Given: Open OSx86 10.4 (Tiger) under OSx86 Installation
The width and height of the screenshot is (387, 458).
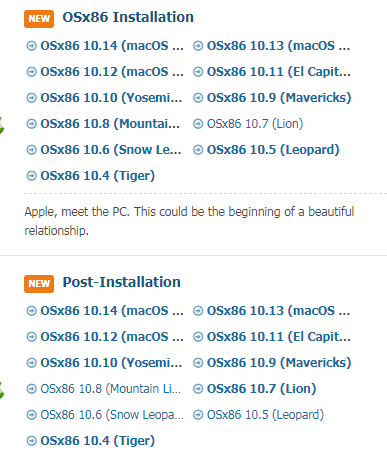Looking at the screenshot, I should tap(98, 176).
